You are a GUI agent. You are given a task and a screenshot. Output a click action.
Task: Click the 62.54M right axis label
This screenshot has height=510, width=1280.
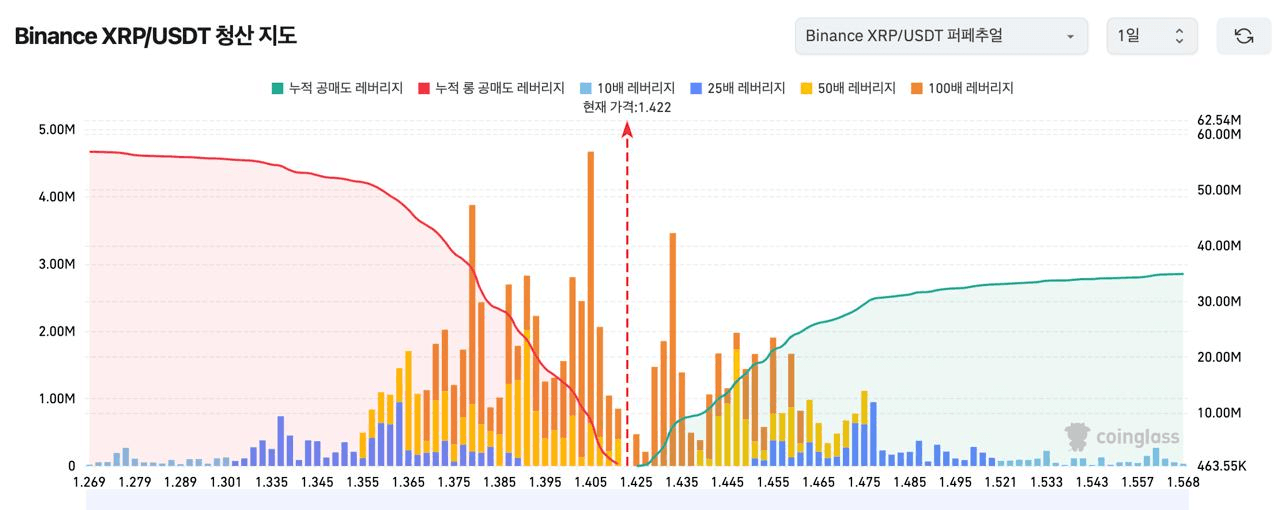(1218, 120)
